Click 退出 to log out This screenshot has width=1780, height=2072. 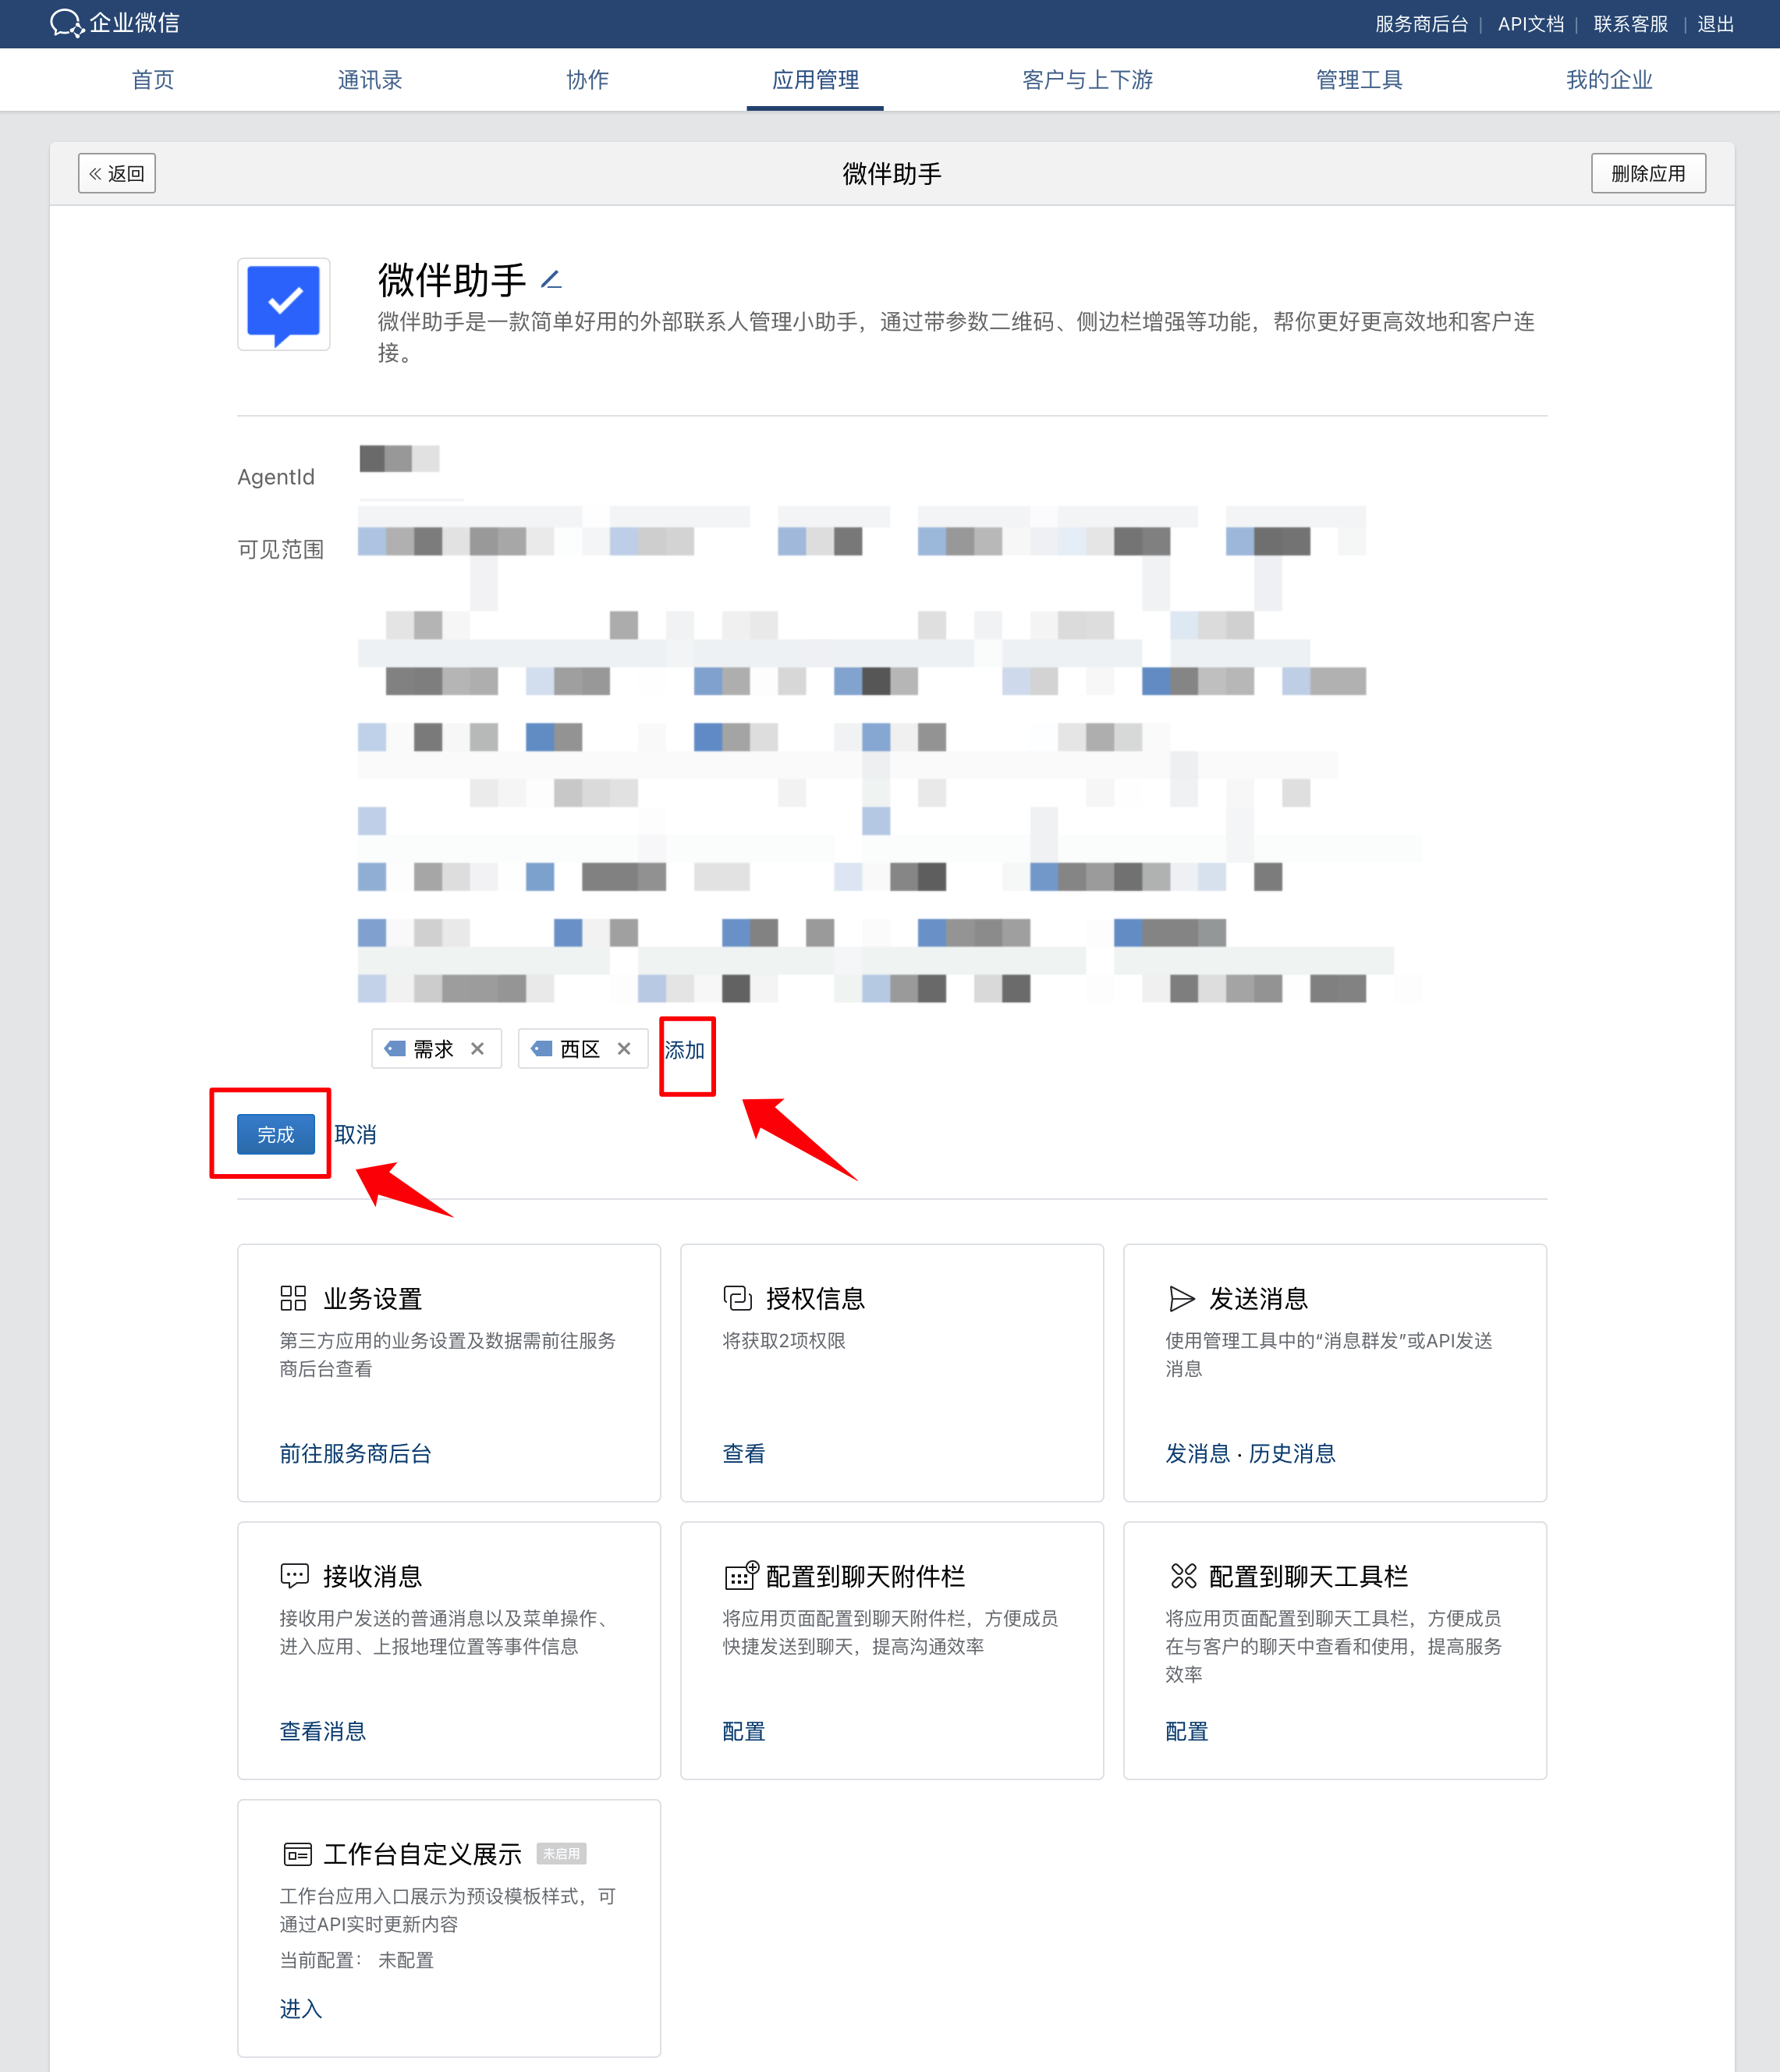(1715, 24)
